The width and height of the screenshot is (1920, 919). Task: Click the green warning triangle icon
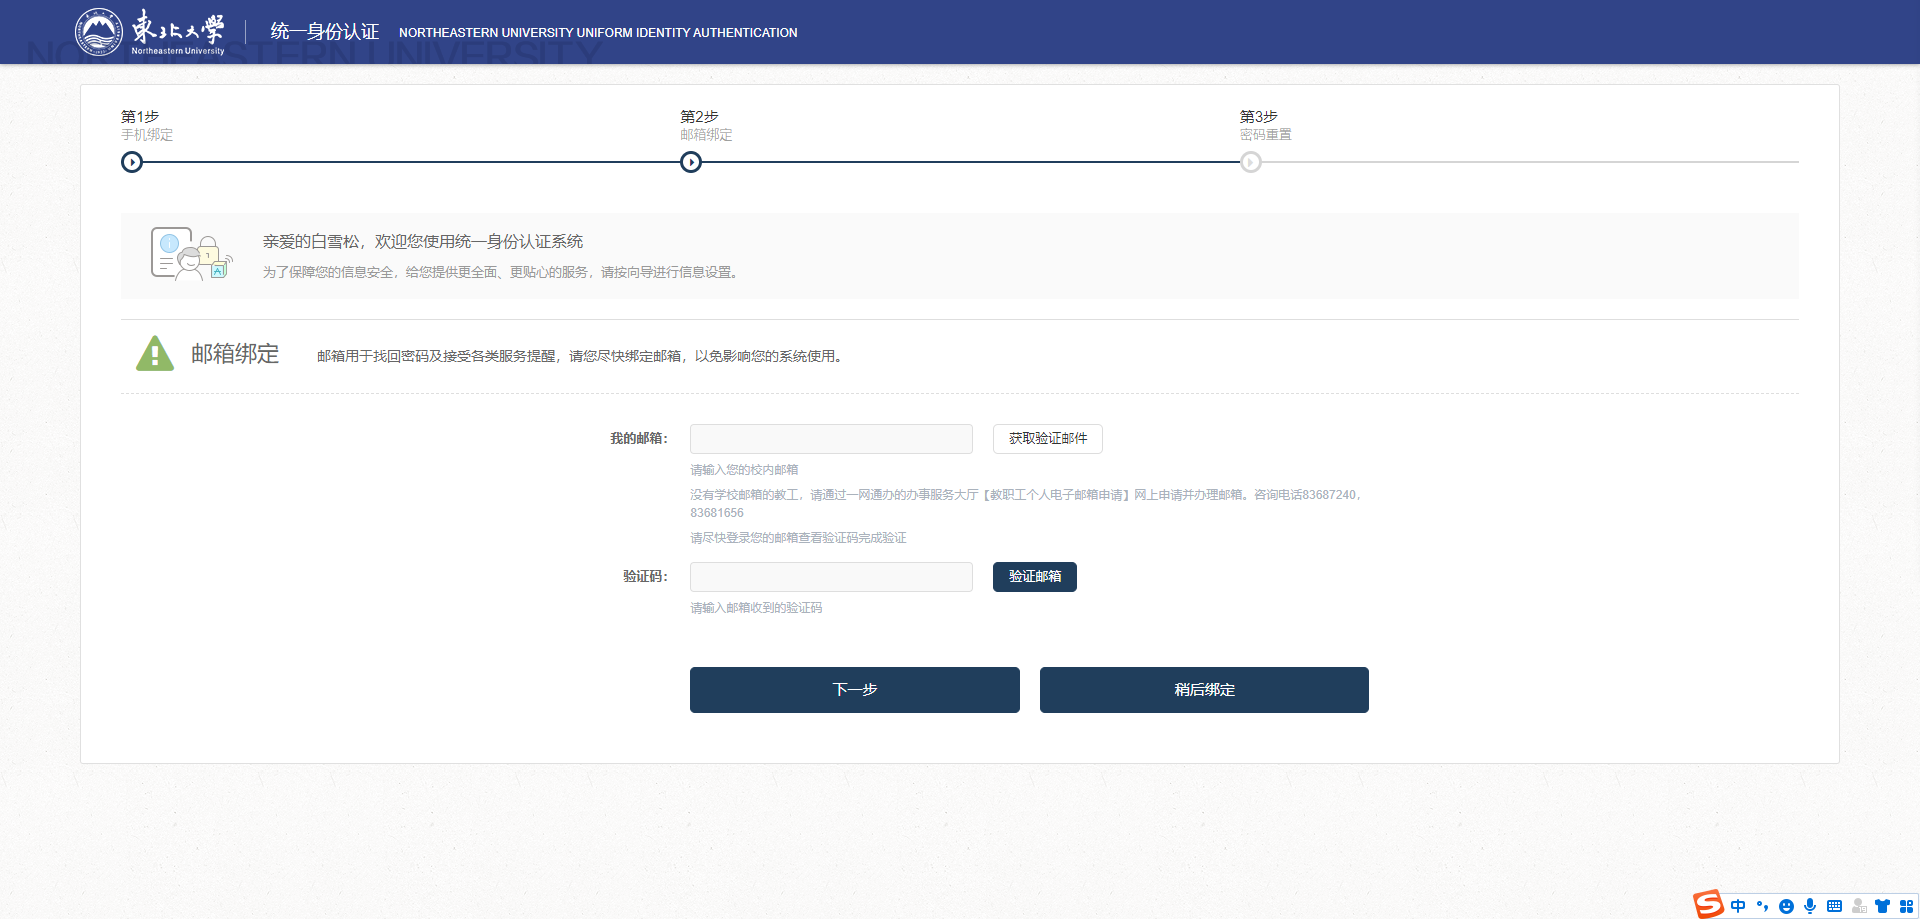[x=154, y=353]
